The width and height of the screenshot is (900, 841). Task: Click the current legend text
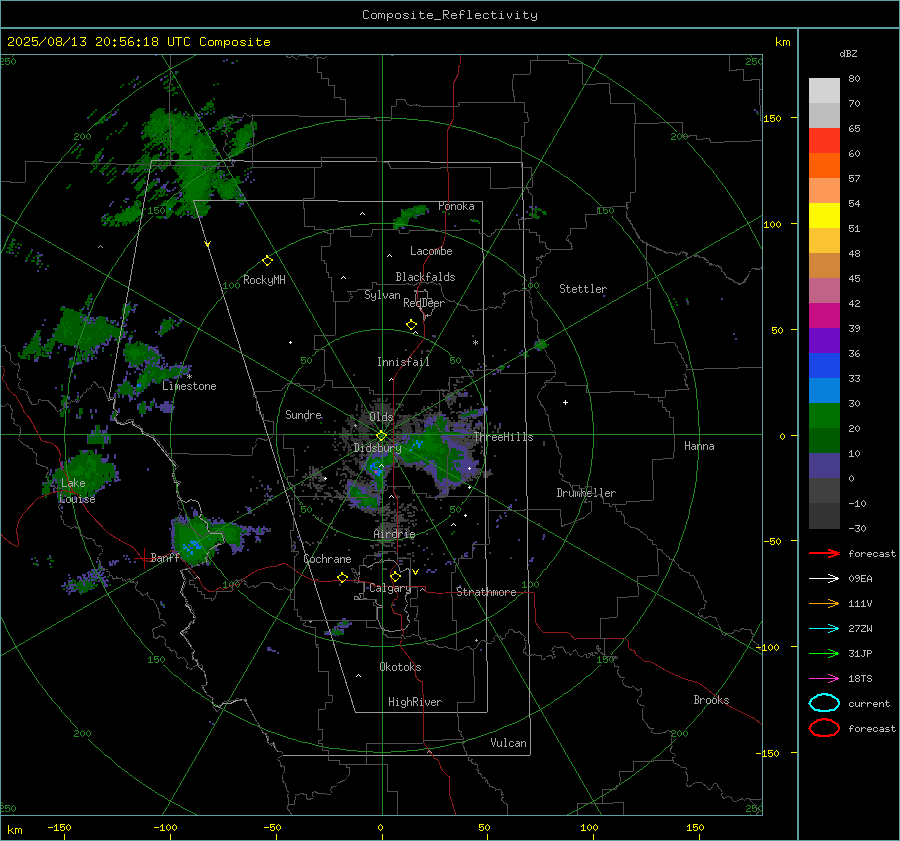(x=869, y=703)
